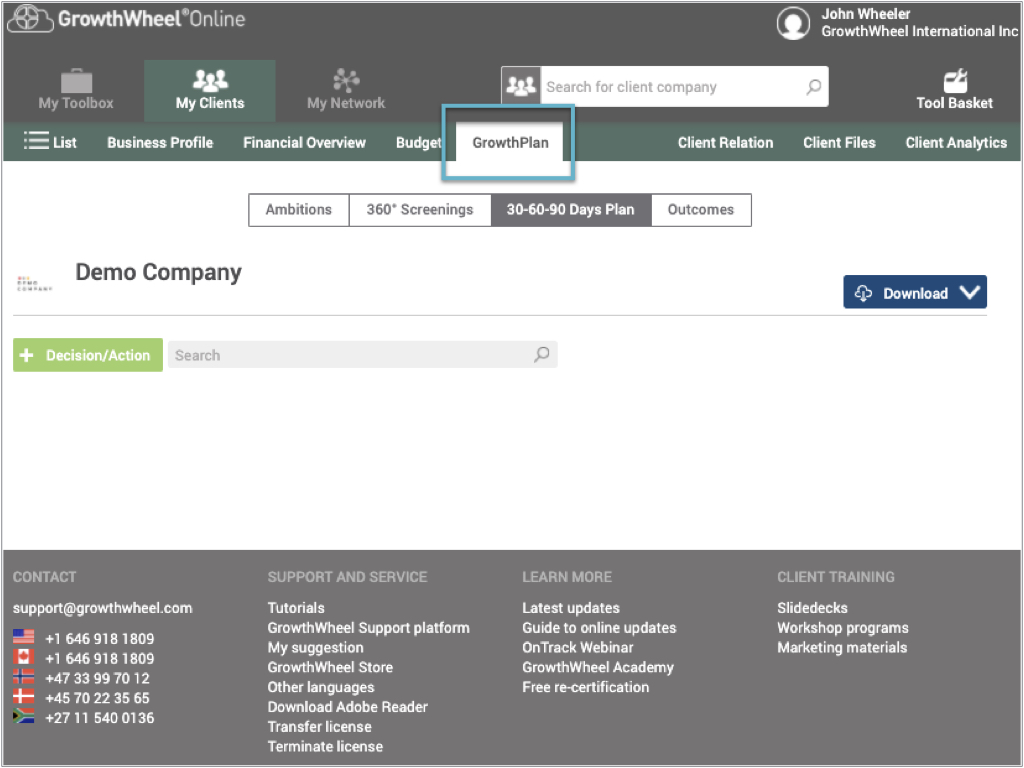The image size is (1024, 768).
Task: Click the Norway phone +47 33 99 70 12
Action: pyautogui.click(x=97, y=679)
